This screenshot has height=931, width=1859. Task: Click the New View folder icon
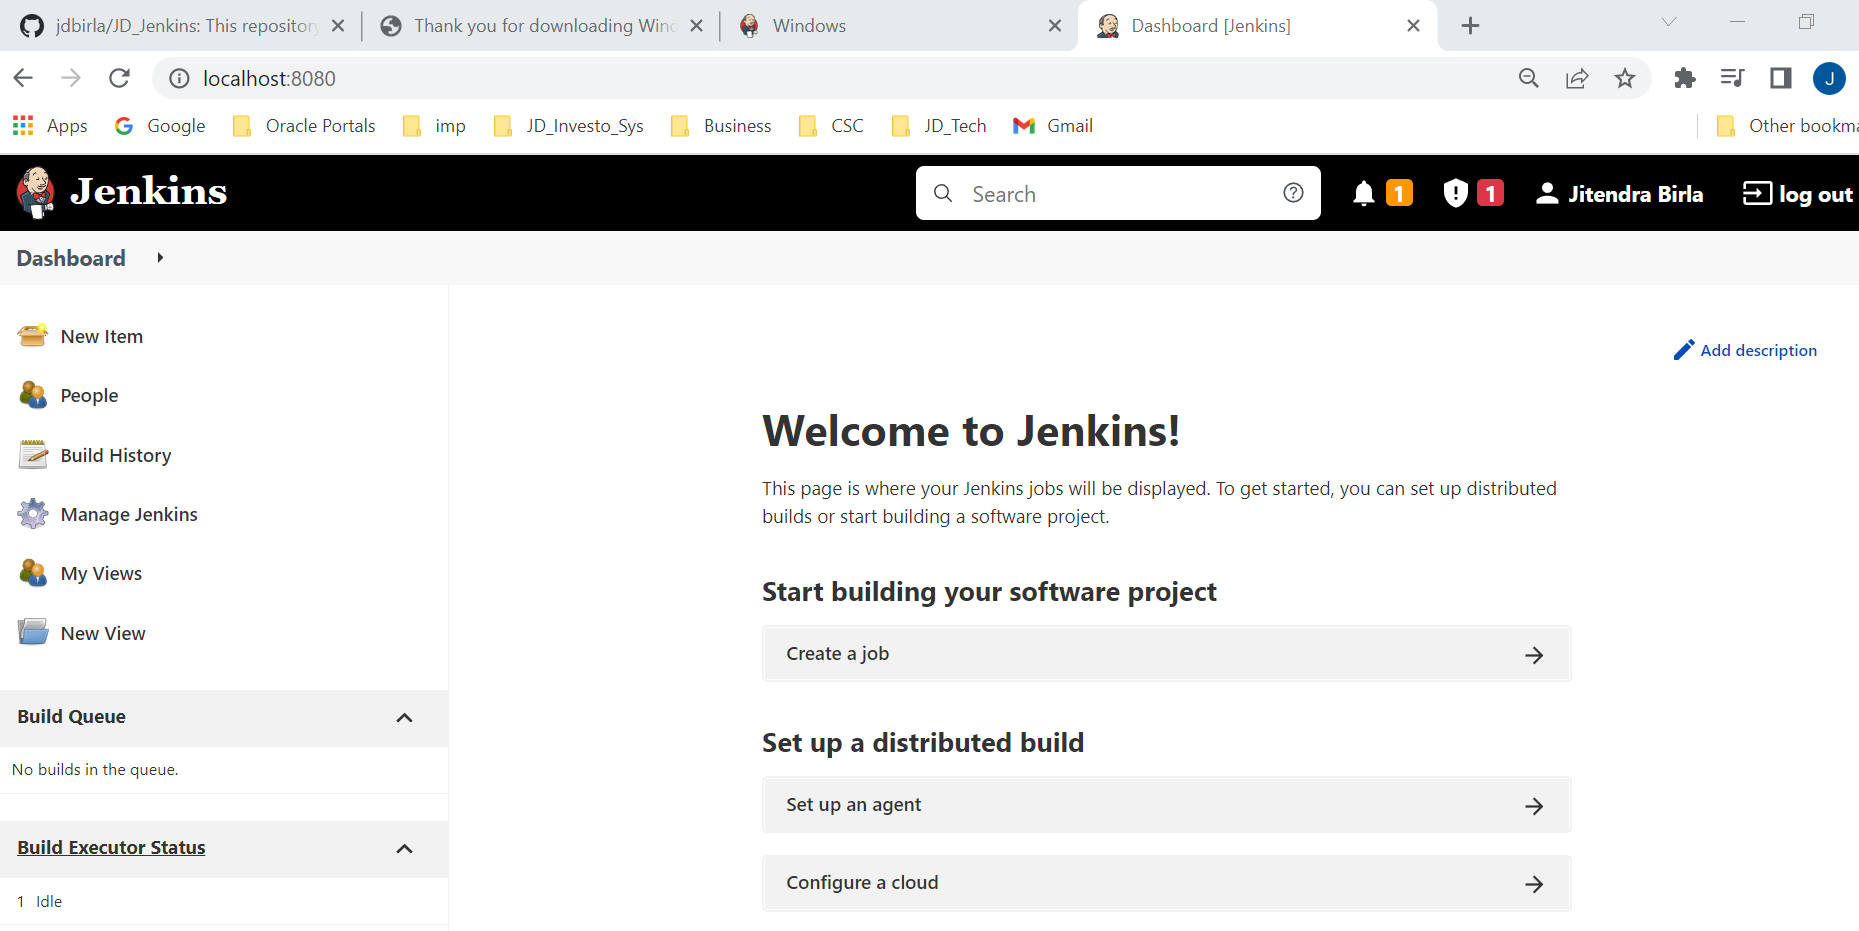[33, 632]
